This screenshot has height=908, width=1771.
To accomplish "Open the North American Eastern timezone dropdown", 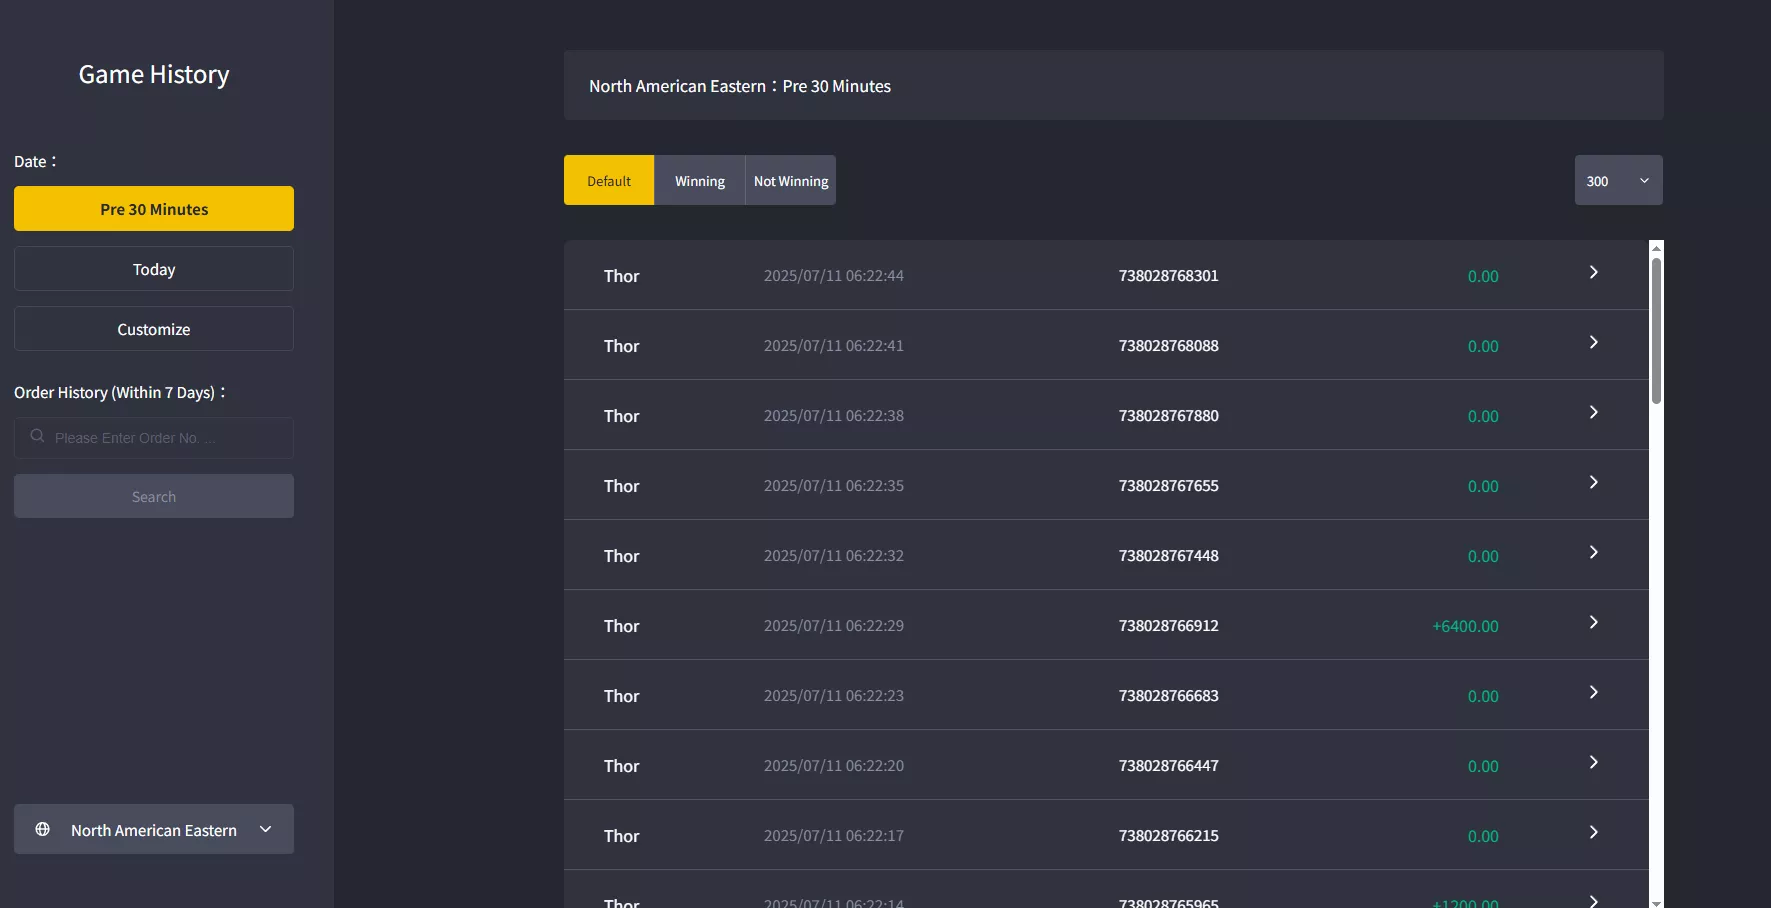I will coord(154,829).
